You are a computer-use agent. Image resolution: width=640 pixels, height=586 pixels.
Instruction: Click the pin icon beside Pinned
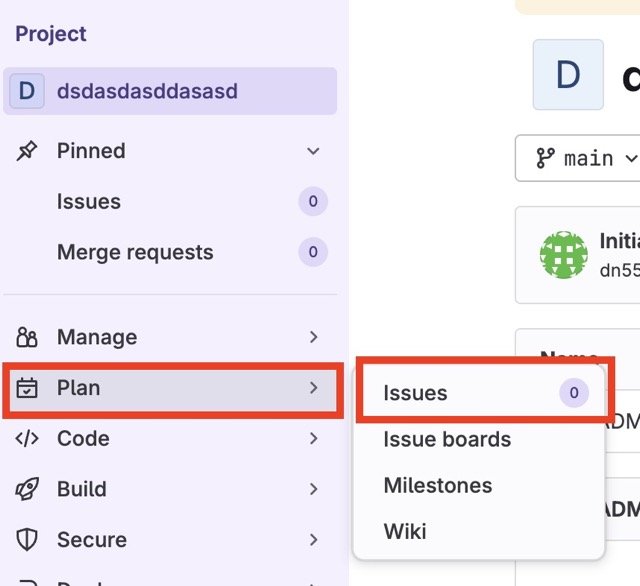(27, 151)
